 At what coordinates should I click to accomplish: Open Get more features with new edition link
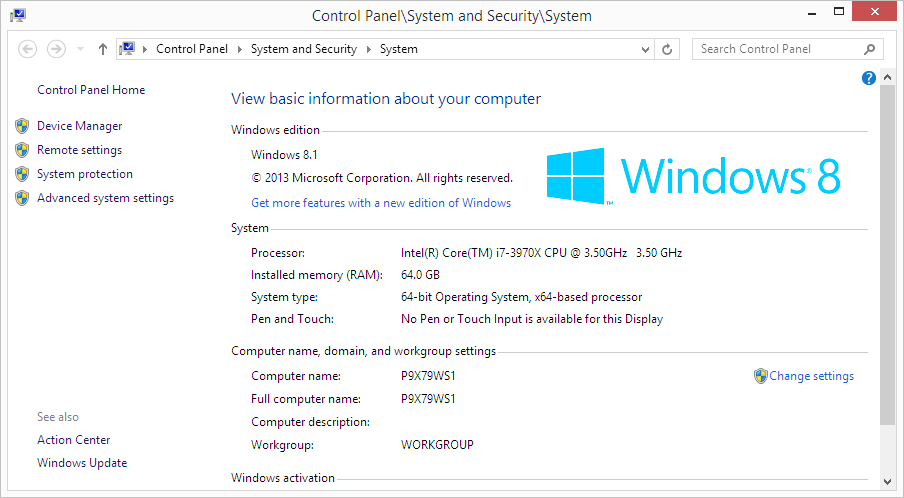click(x=381, y=203)
